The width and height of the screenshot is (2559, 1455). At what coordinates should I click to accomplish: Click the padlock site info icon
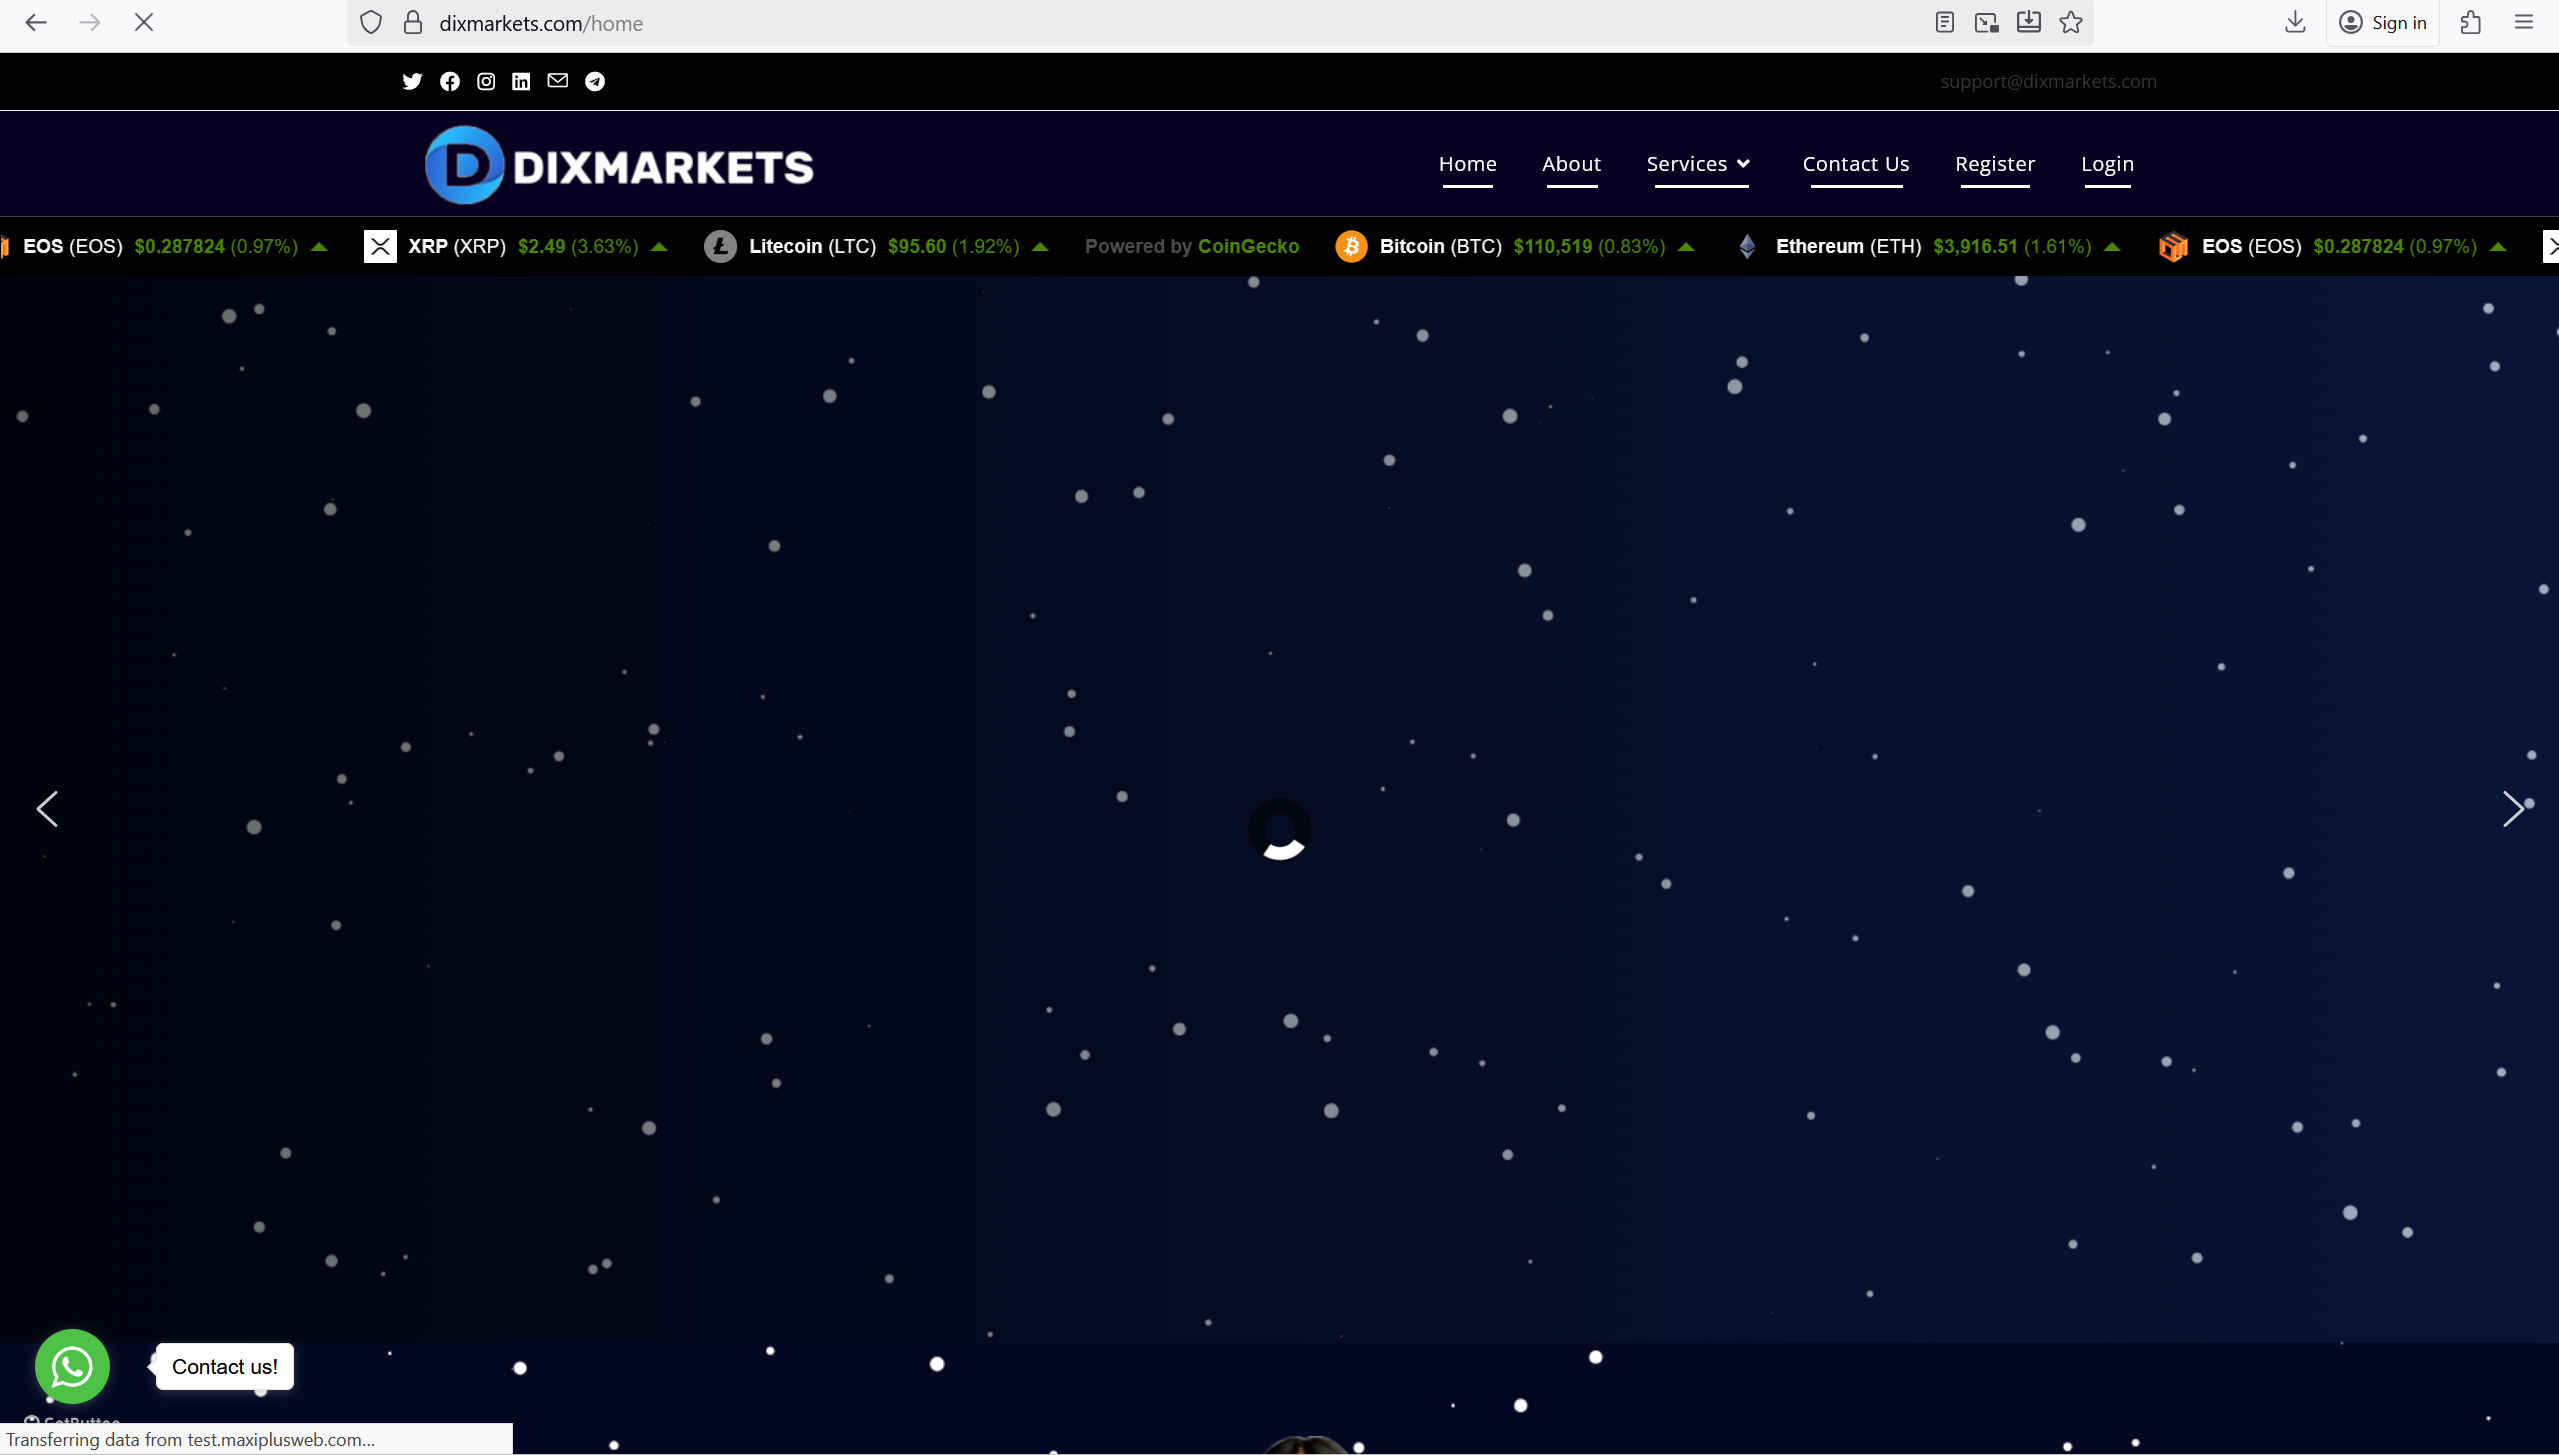(x=413, y=22)
